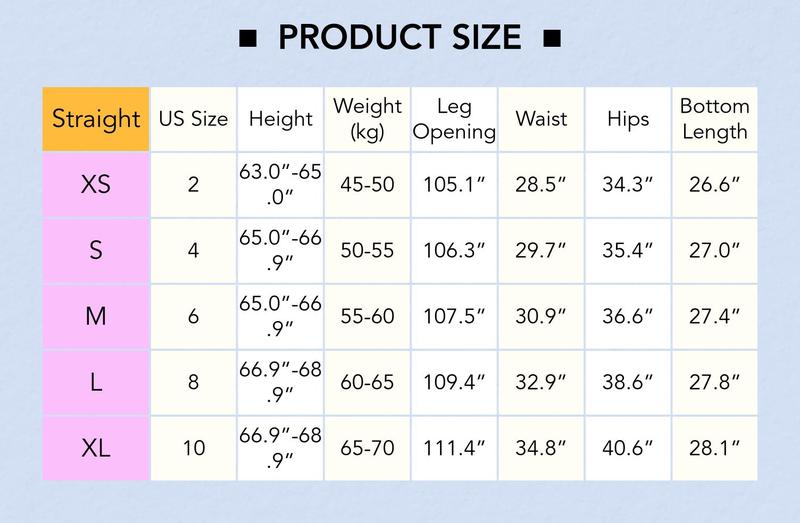Select the XS size row label
Viewport: 800px width, 523px height.
[96, 184]
